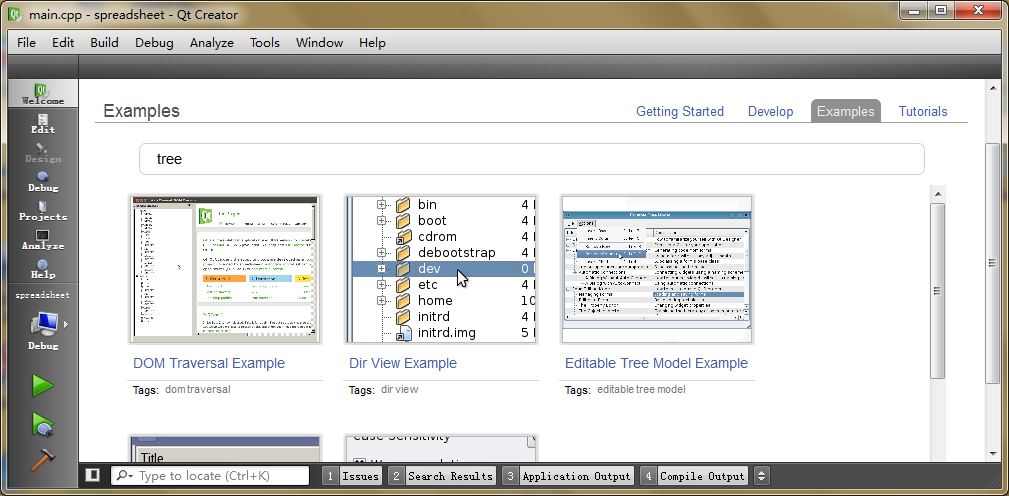
Task: Click the Dir View Example title link
Action: point(403,363)
